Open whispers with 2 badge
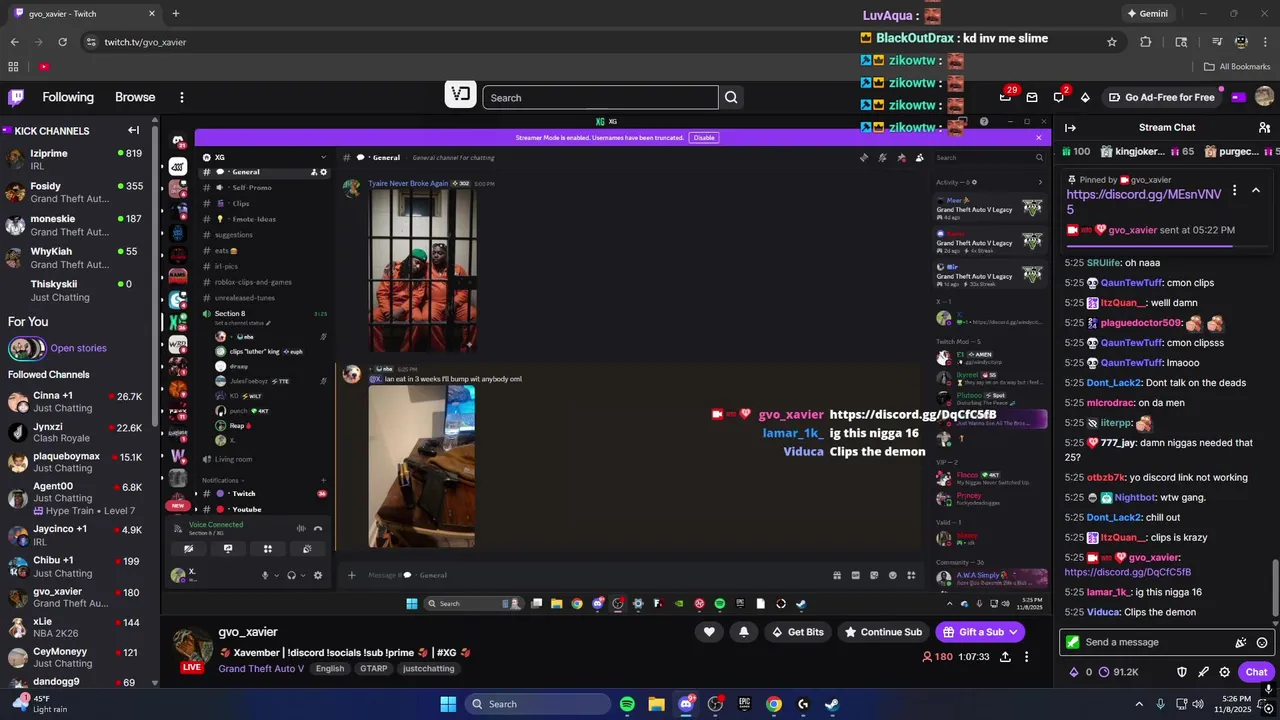Screen dimensions: 1280x720 point(1059,97)
